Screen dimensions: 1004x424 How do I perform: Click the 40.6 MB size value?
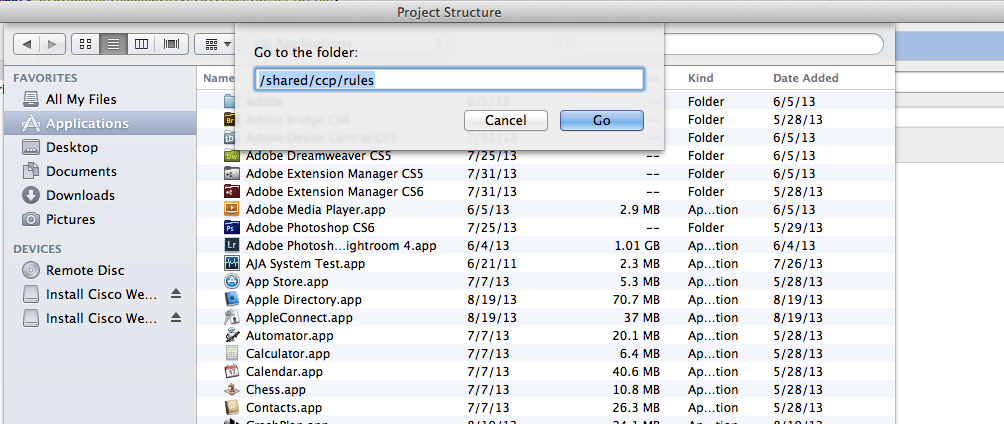(636, 371)
